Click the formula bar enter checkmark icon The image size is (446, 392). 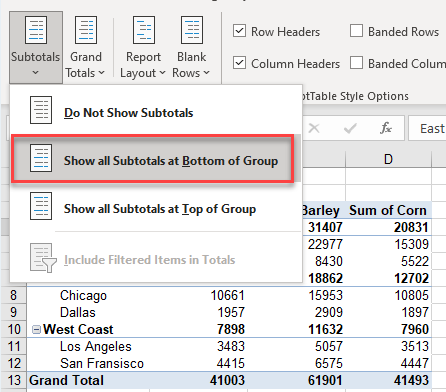tap(350, 128)
